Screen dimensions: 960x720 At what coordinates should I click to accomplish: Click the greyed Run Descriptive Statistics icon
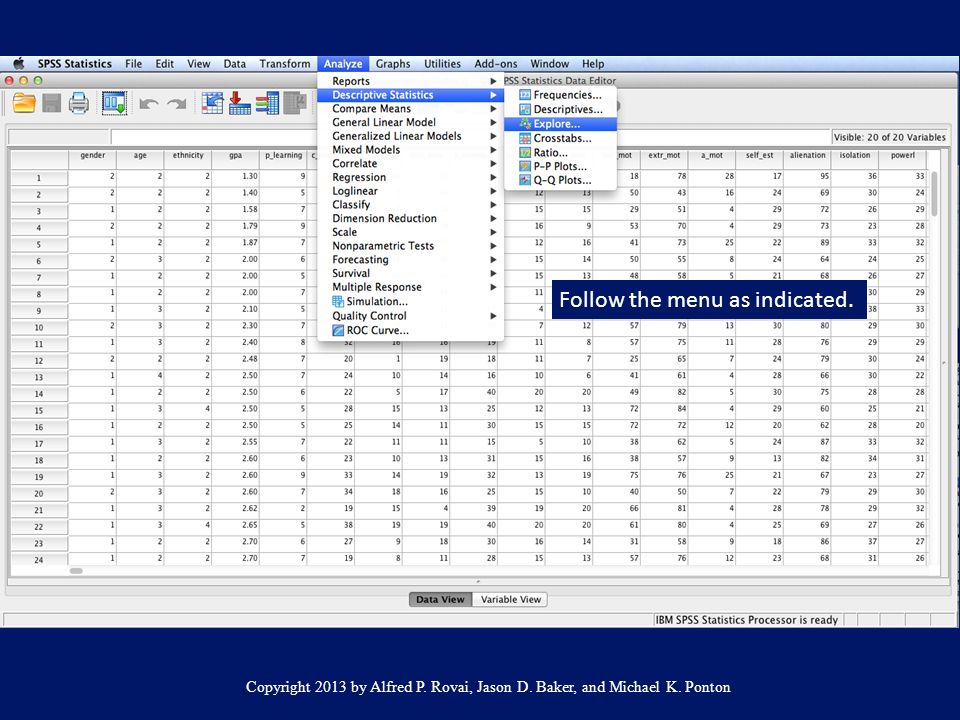point(294,103)
